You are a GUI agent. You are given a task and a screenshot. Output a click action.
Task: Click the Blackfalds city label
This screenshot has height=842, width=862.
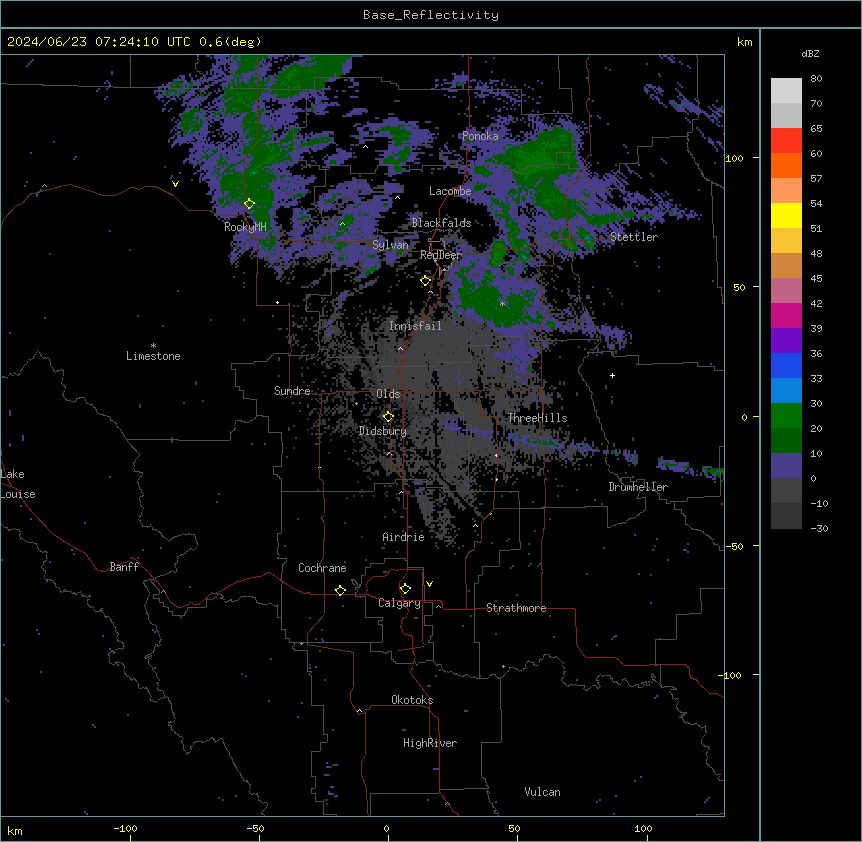441,223
